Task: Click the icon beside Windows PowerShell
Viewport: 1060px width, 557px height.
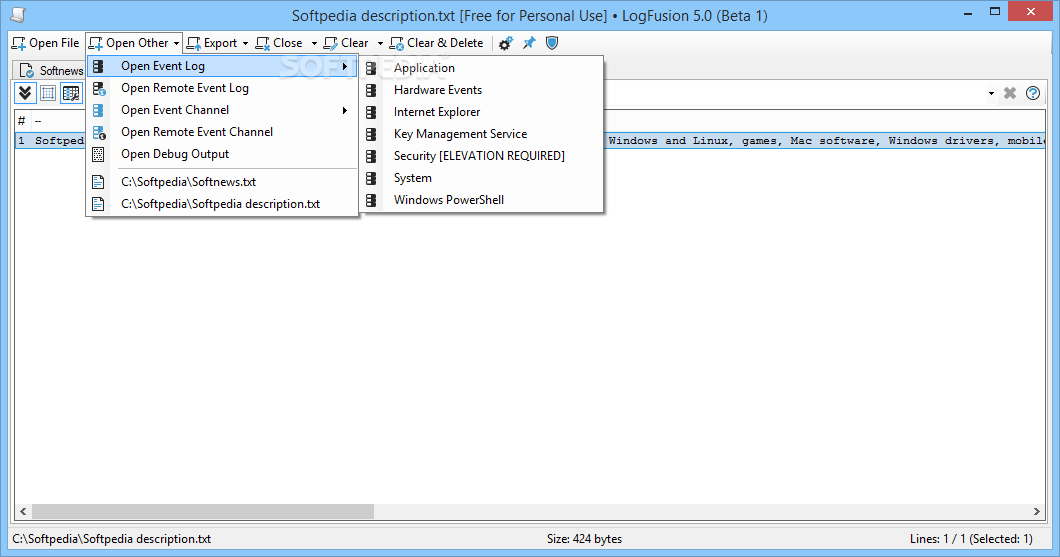Action: [371, 200]
